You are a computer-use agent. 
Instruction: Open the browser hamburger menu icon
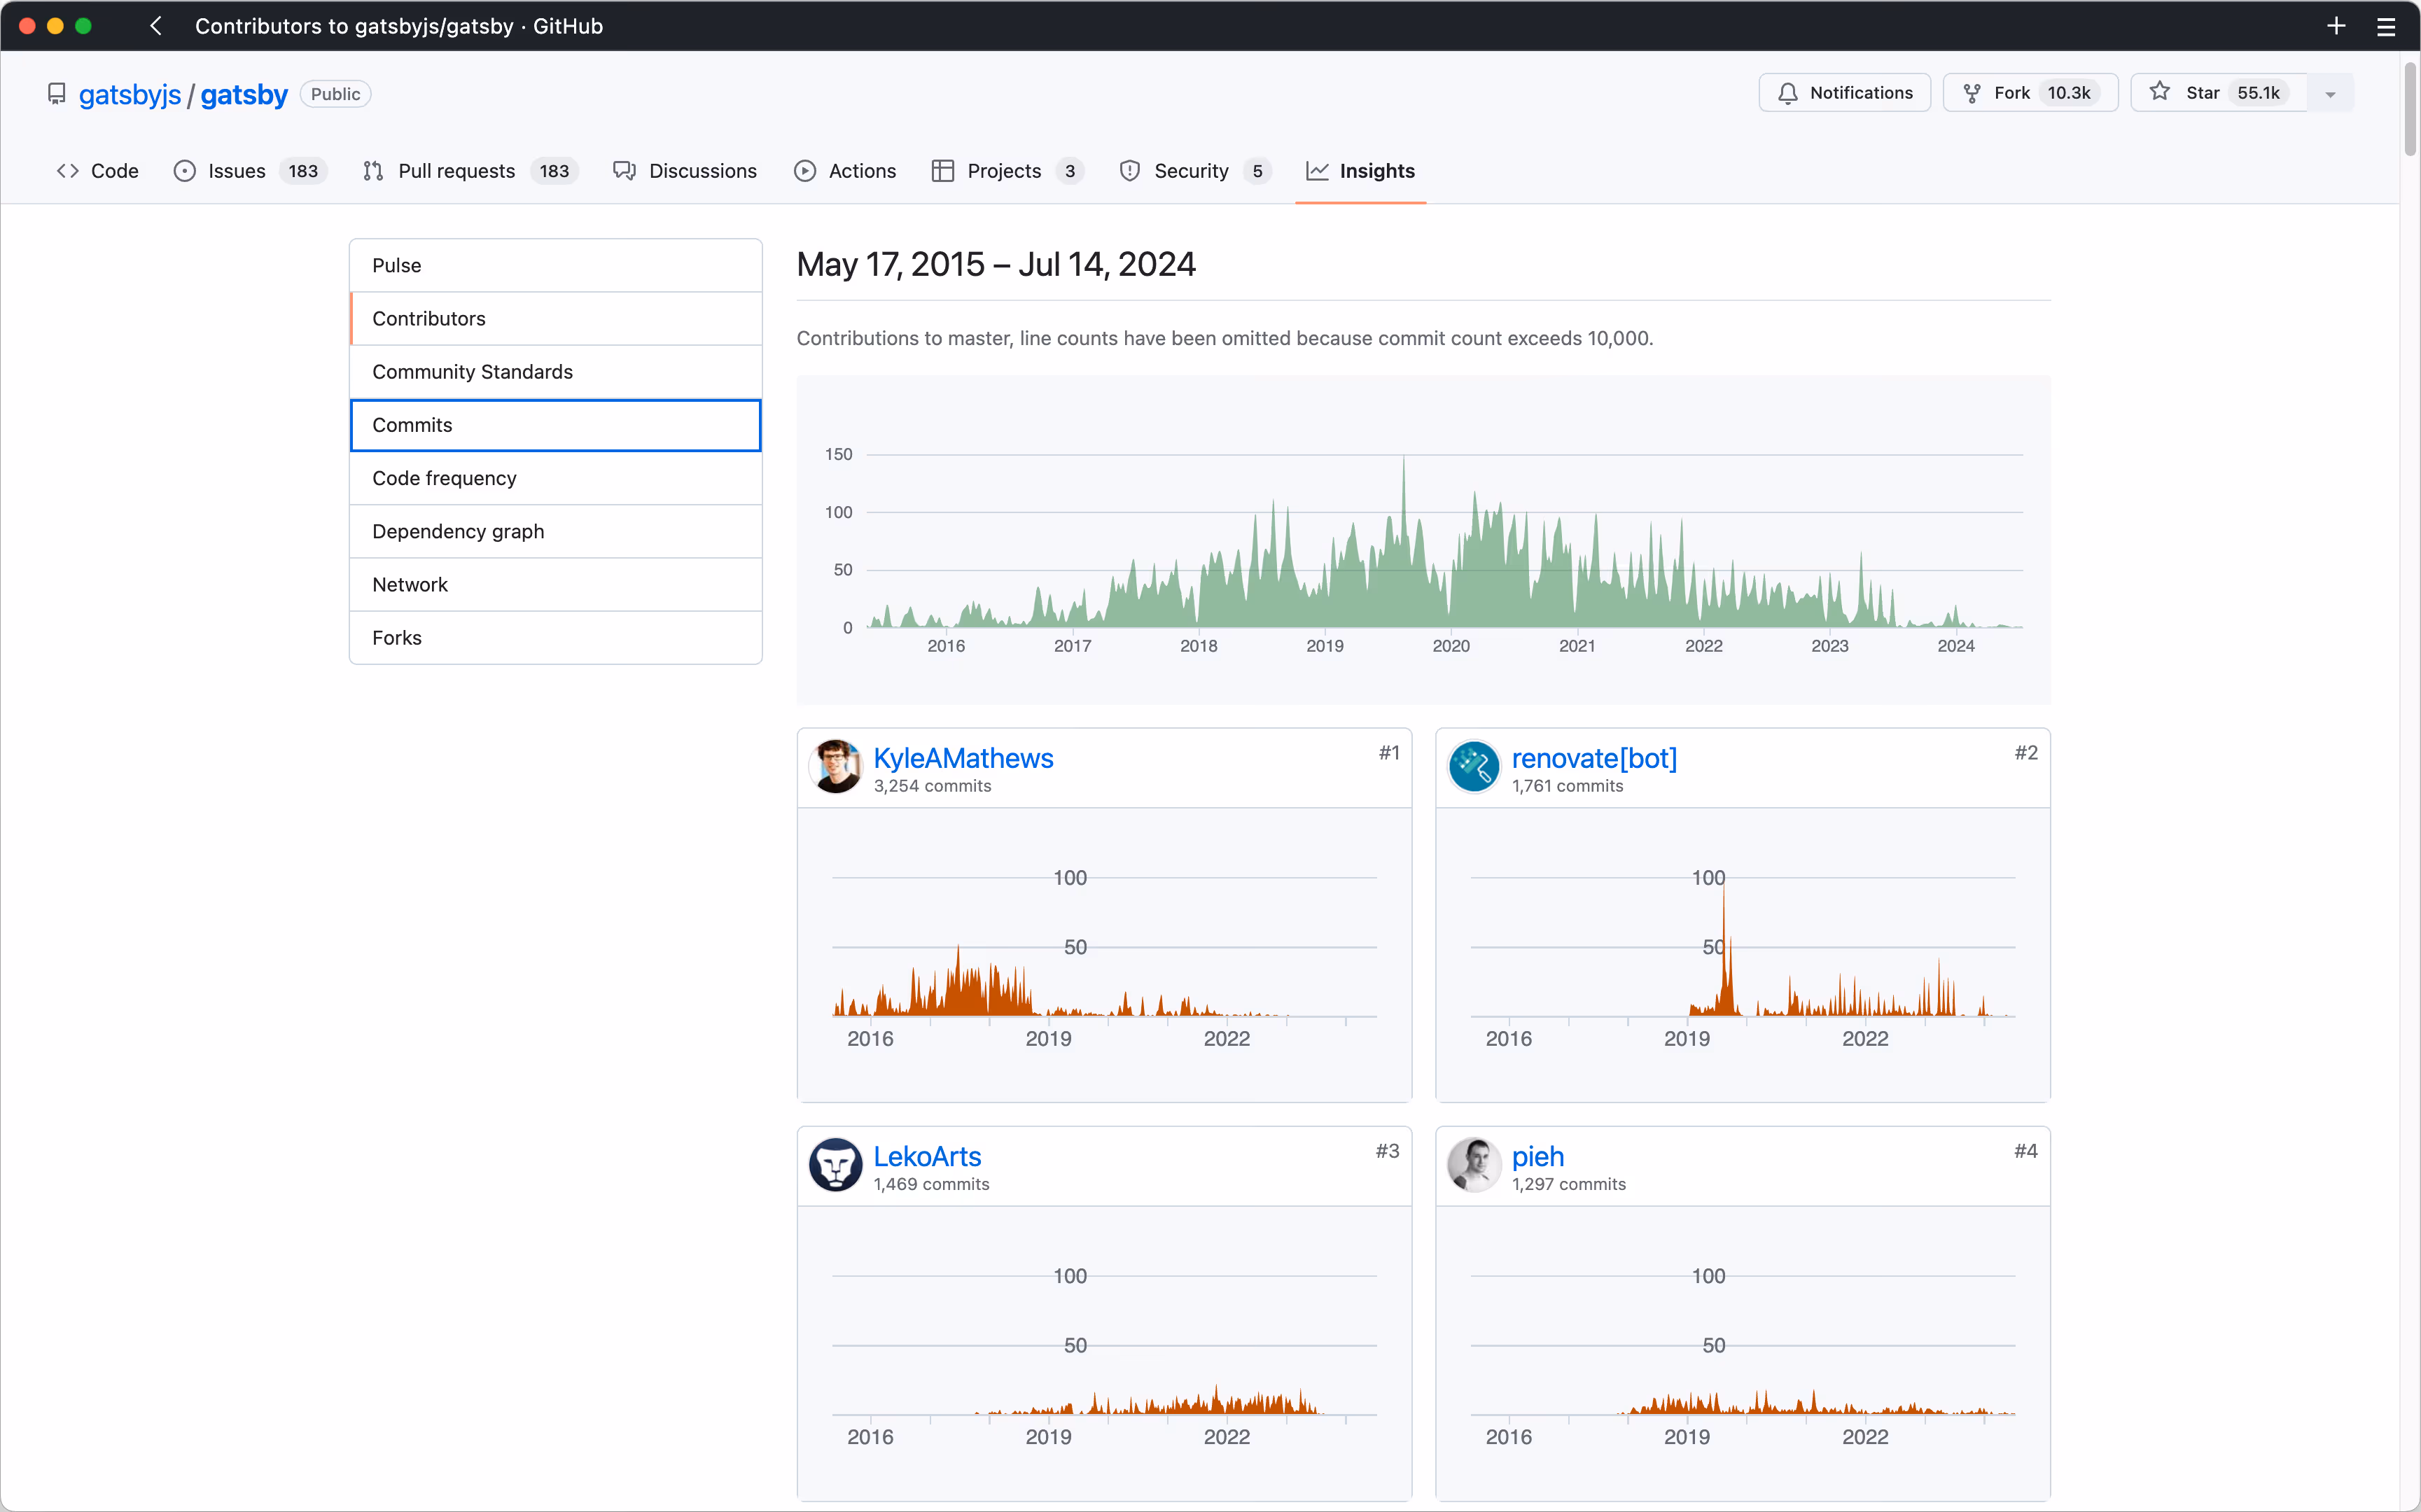coord(2386,26)
